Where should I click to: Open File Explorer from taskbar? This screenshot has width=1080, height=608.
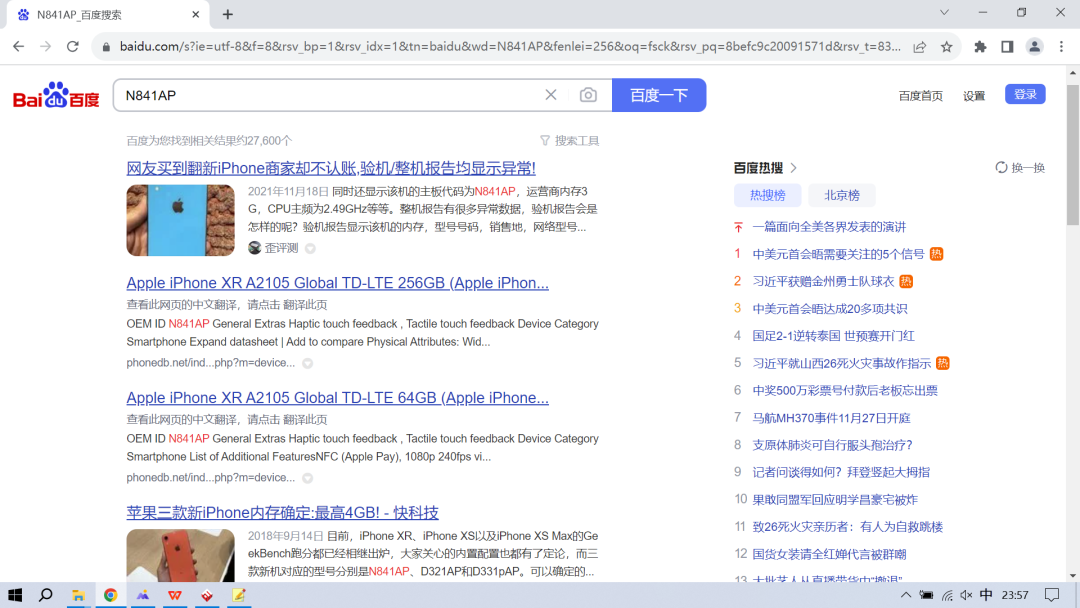pos(79,595)
